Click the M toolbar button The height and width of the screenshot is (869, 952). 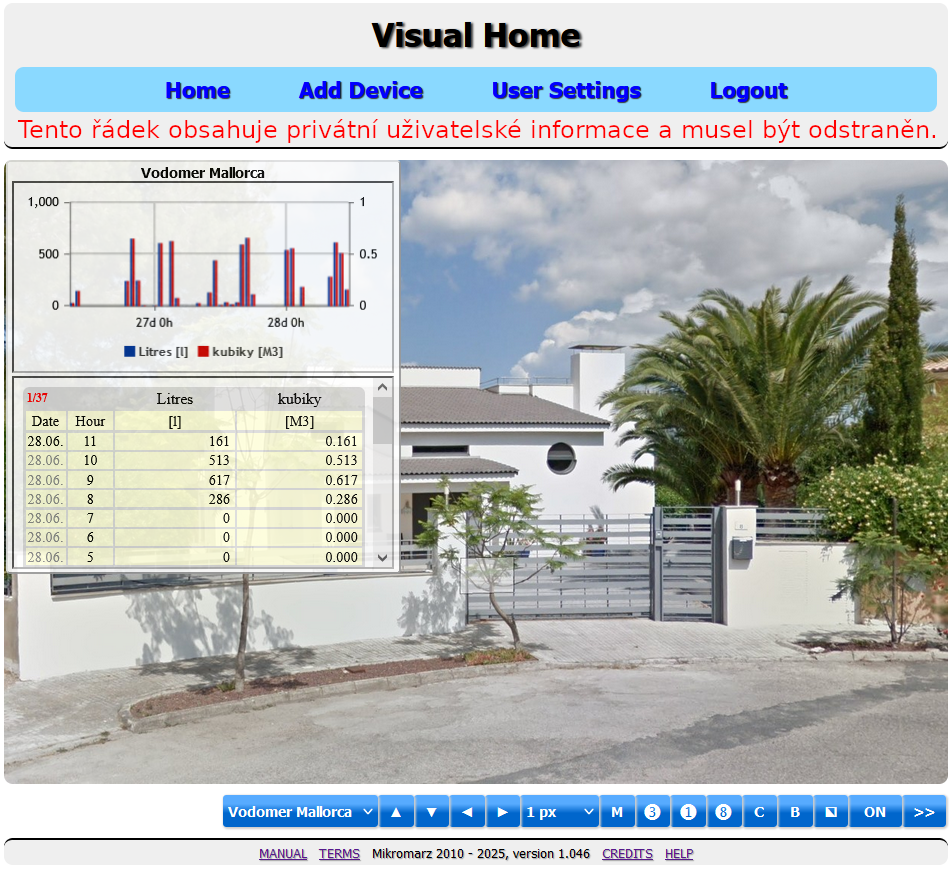(x=617, y=812)
